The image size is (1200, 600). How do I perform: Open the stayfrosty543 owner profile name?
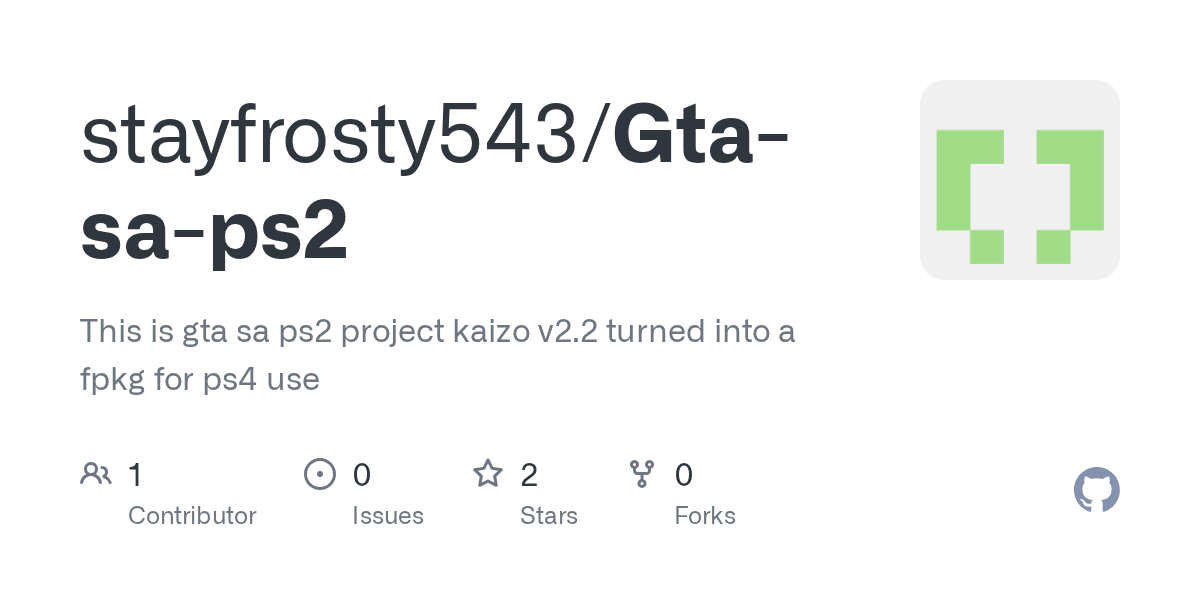[336, 140]
